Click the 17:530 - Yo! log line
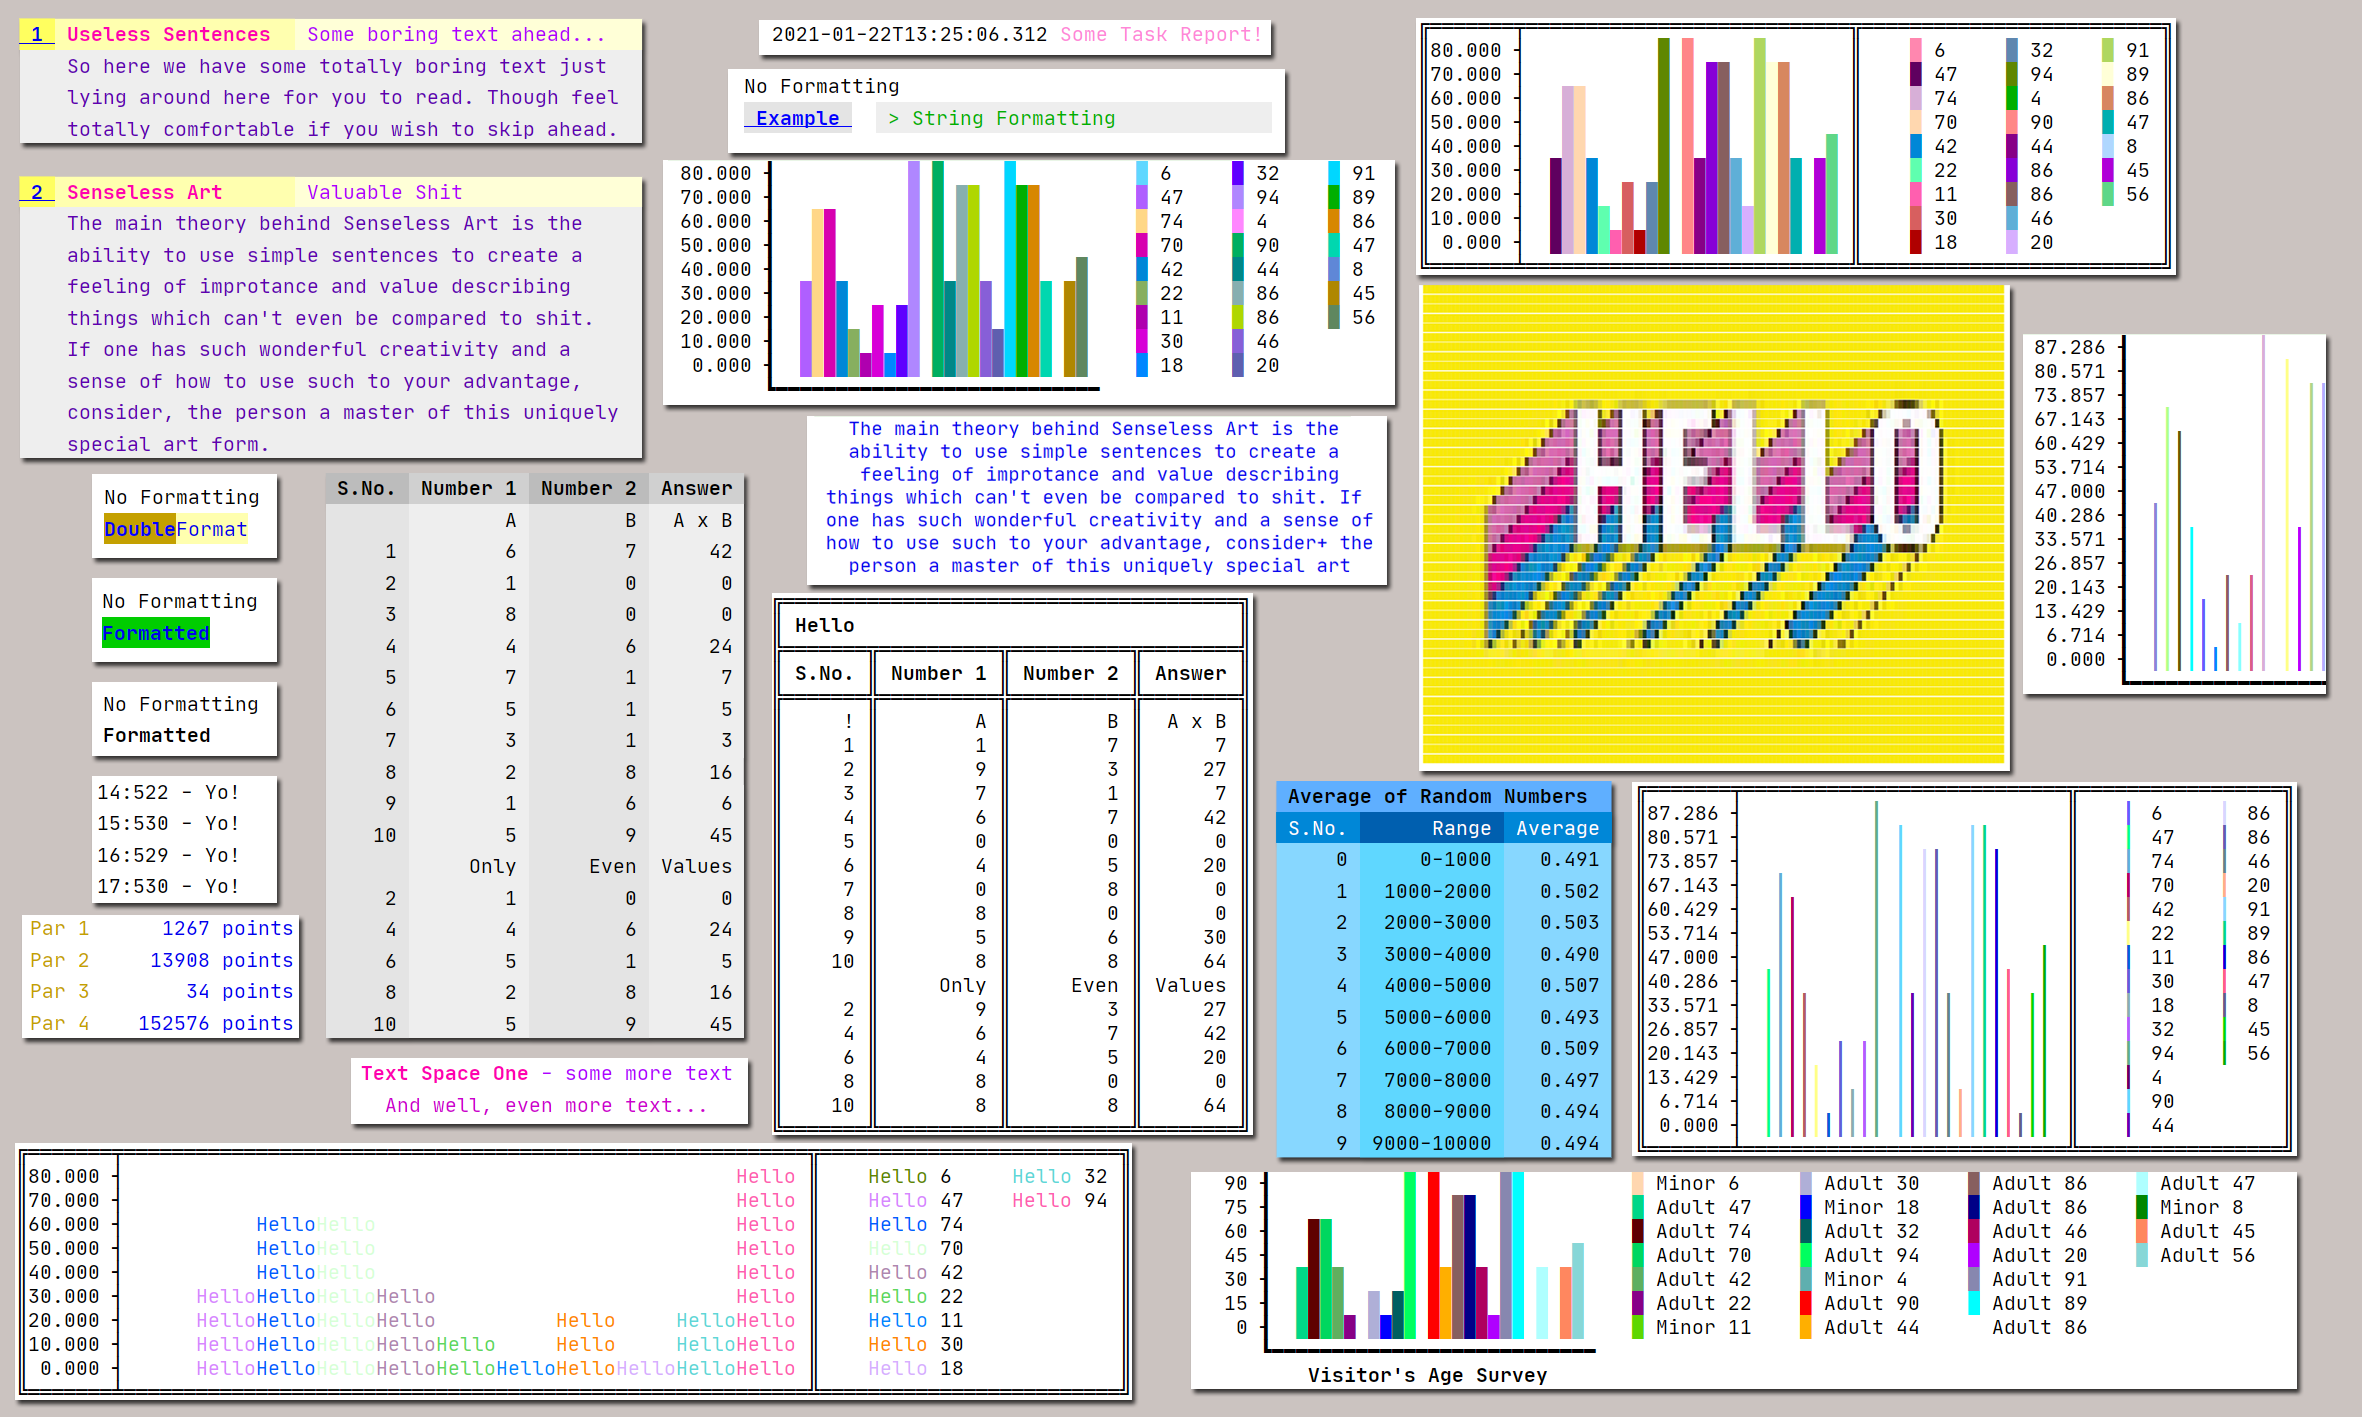Screen dimensions: 2362x1417 point(168,886)
